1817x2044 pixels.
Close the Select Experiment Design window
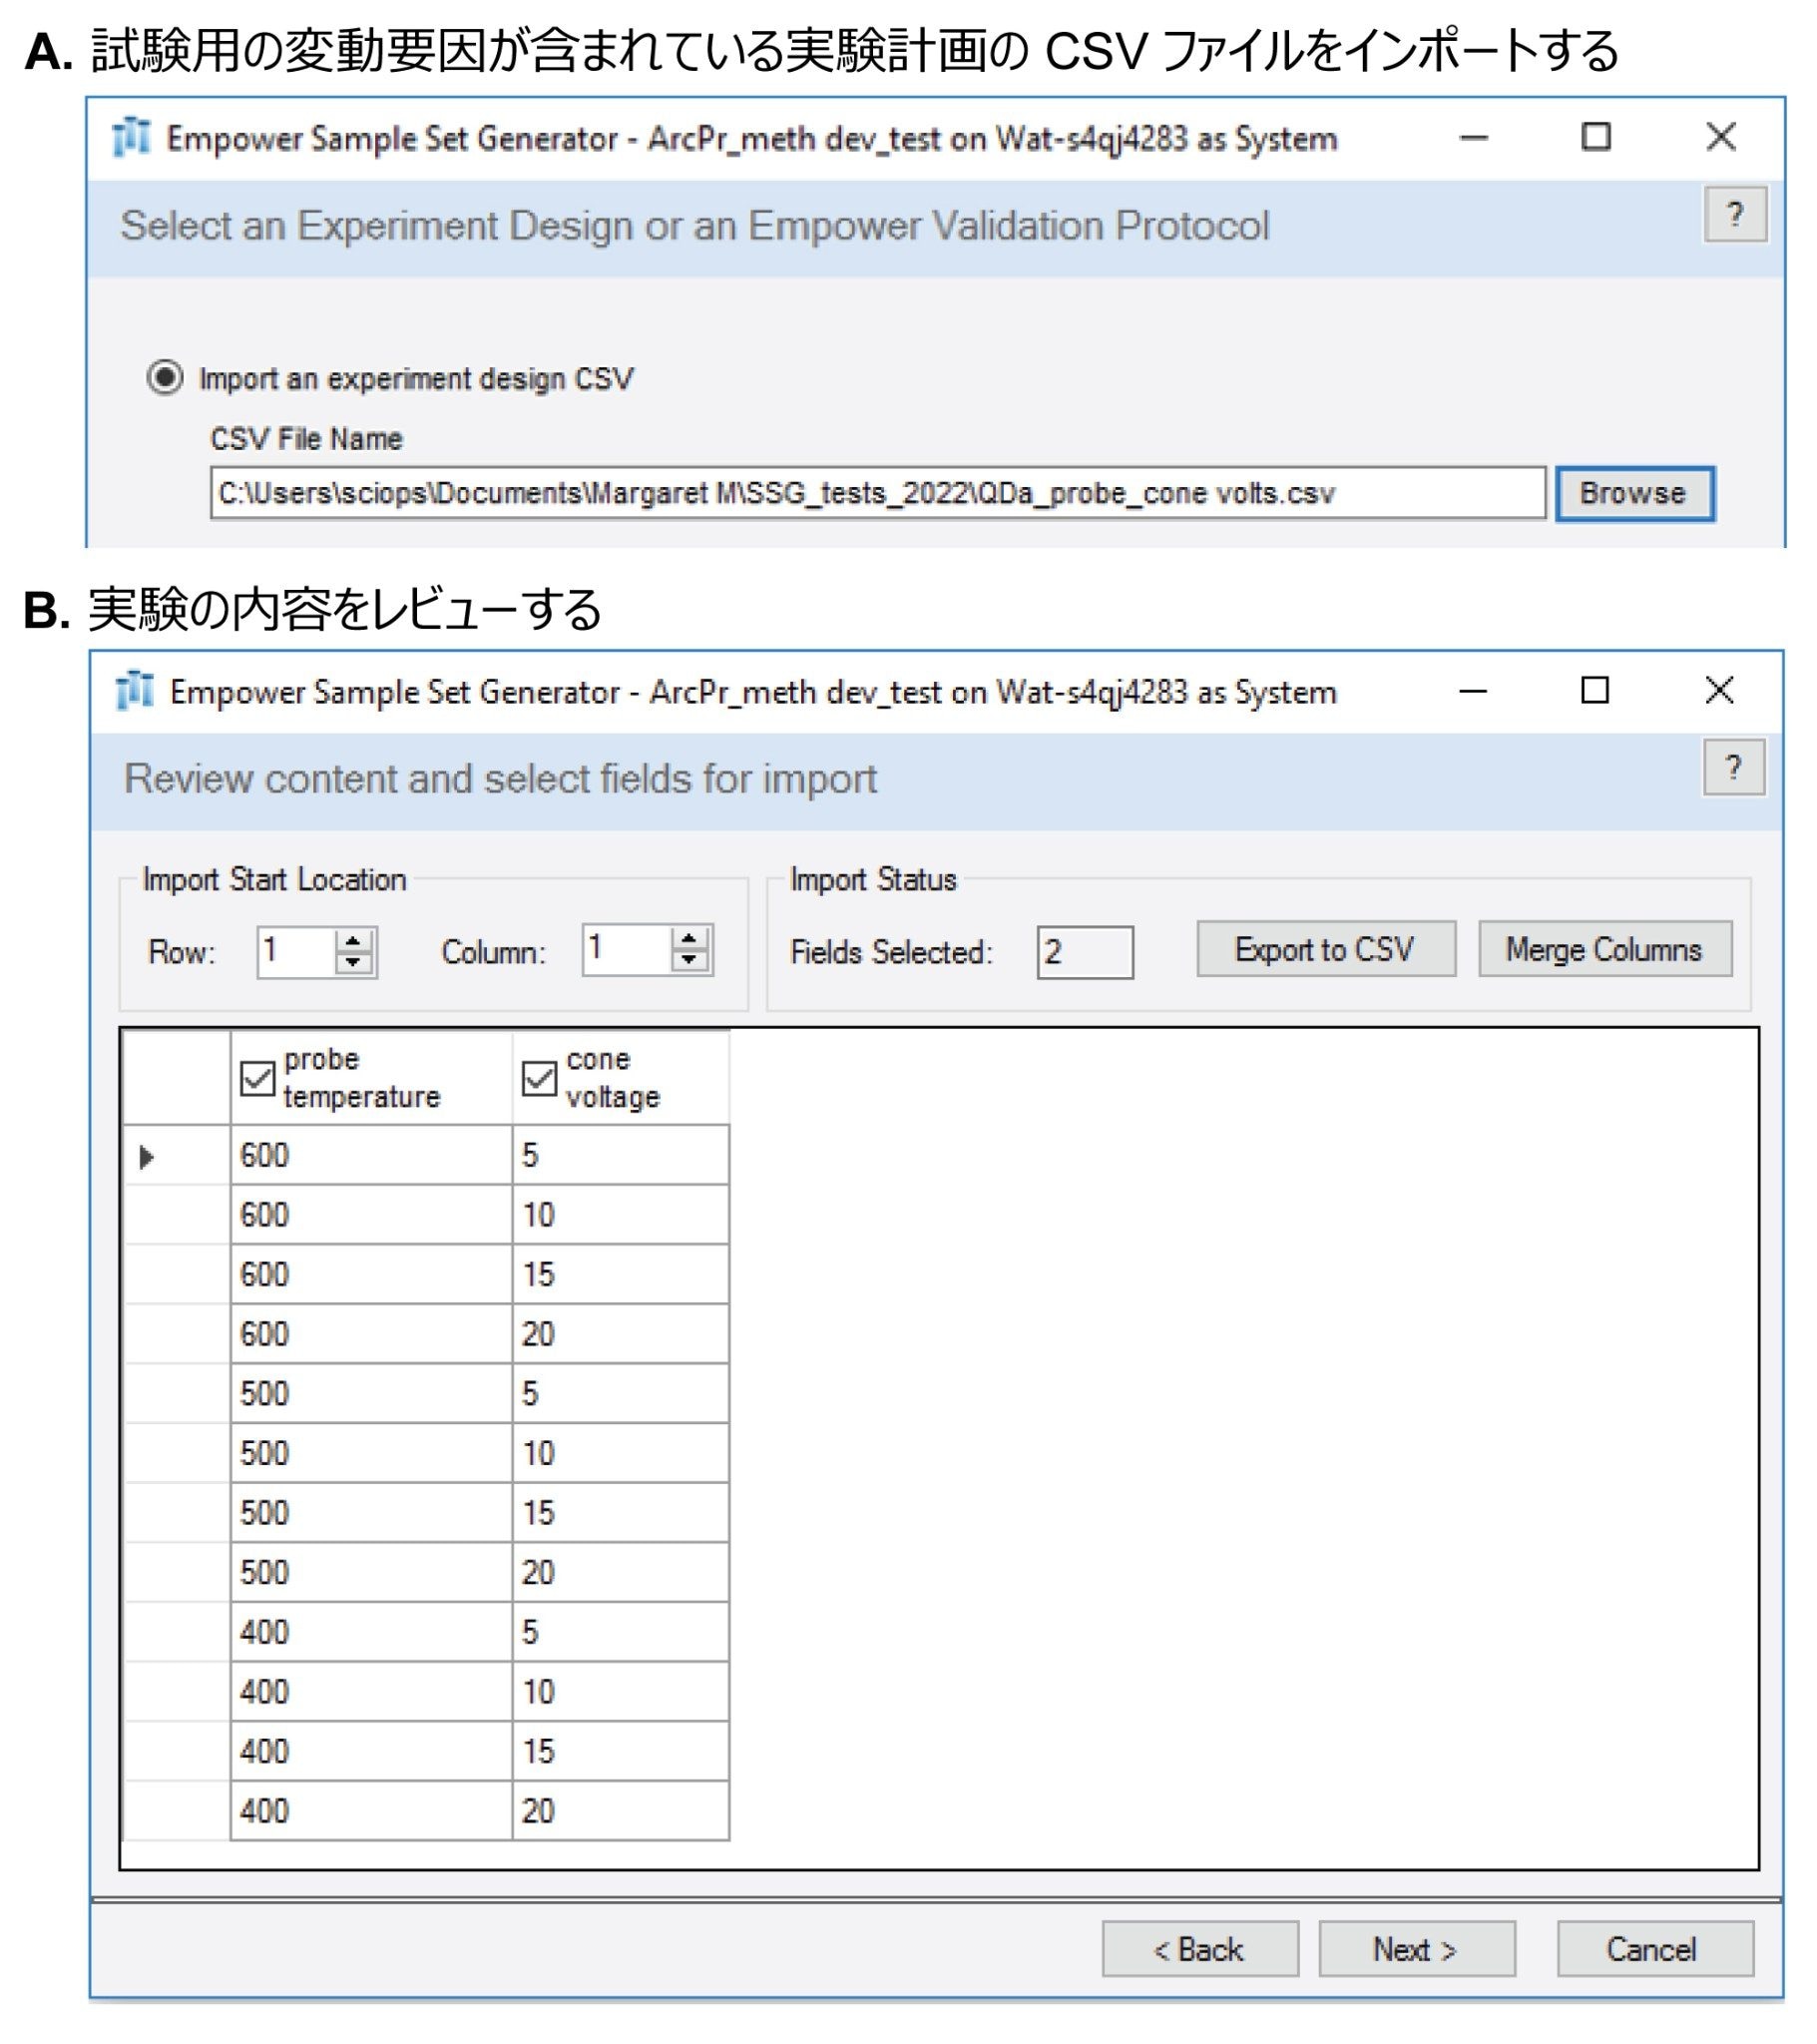click(1721, 137)
